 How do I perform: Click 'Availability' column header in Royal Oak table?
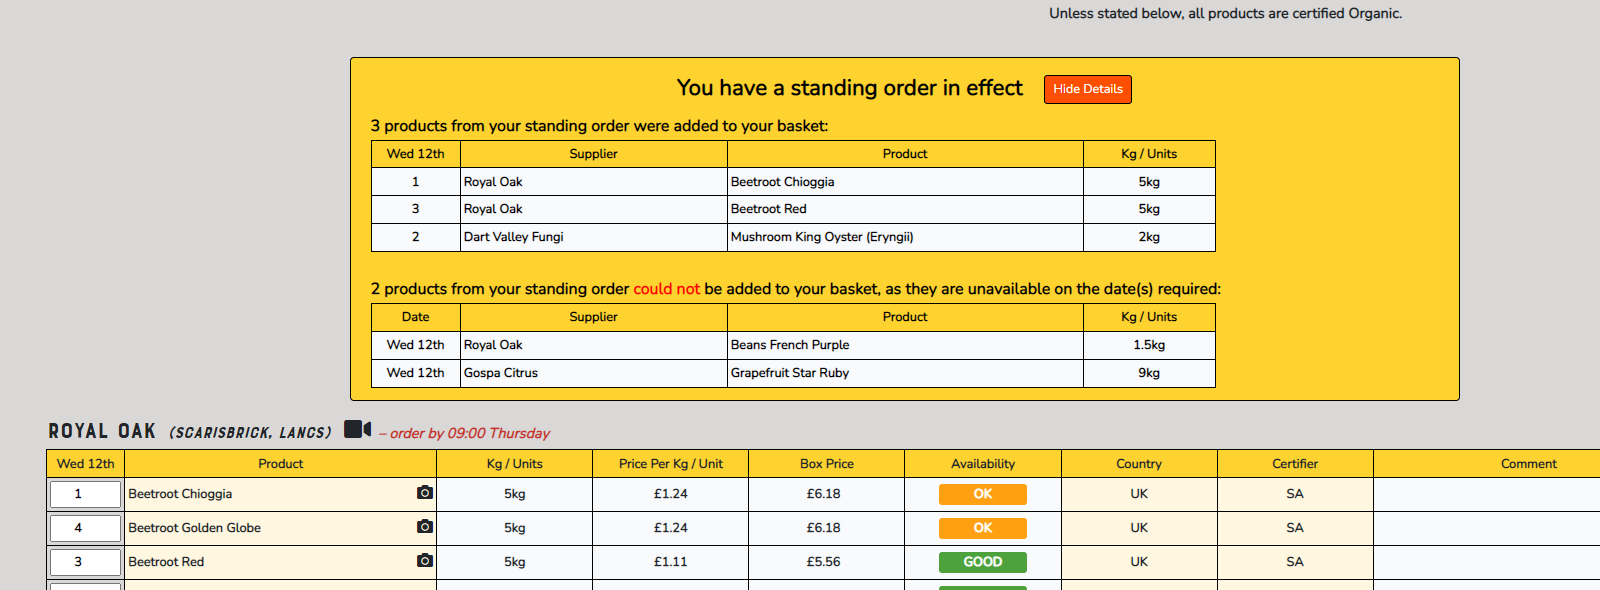click(983, 464)
